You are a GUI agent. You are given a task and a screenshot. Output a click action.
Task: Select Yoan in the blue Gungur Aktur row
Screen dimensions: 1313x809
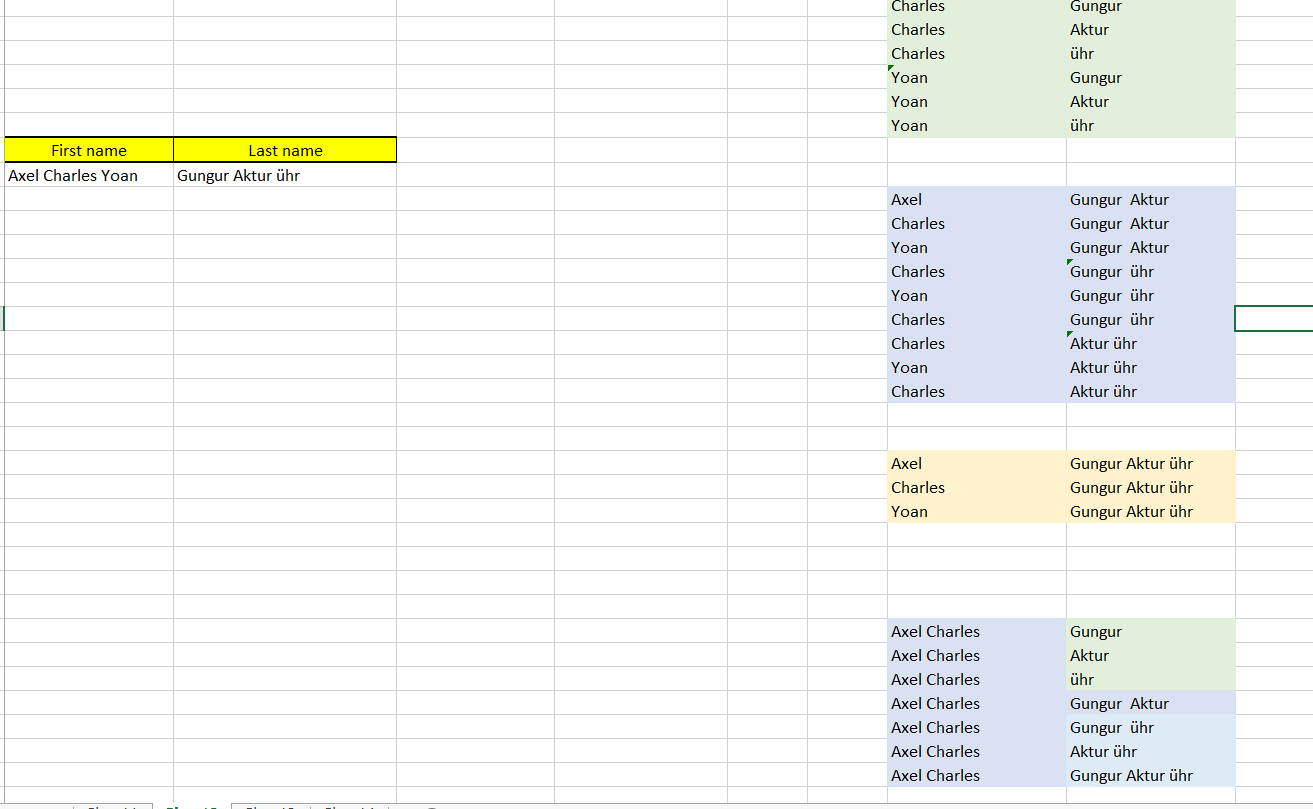click(977, 247)
